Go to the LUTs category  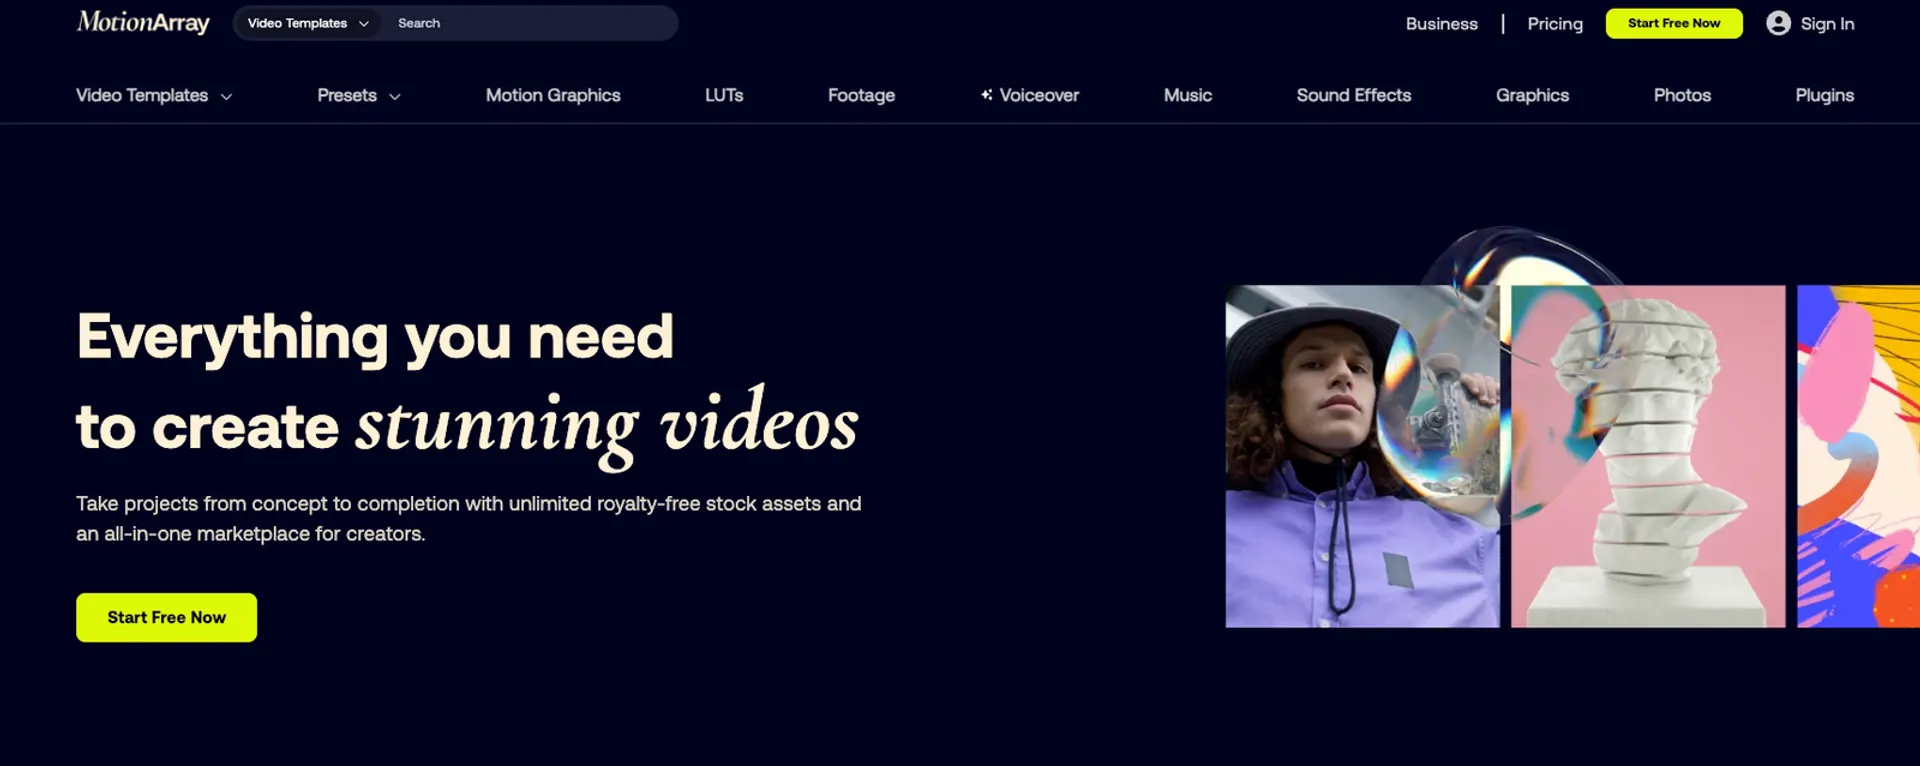723,95
